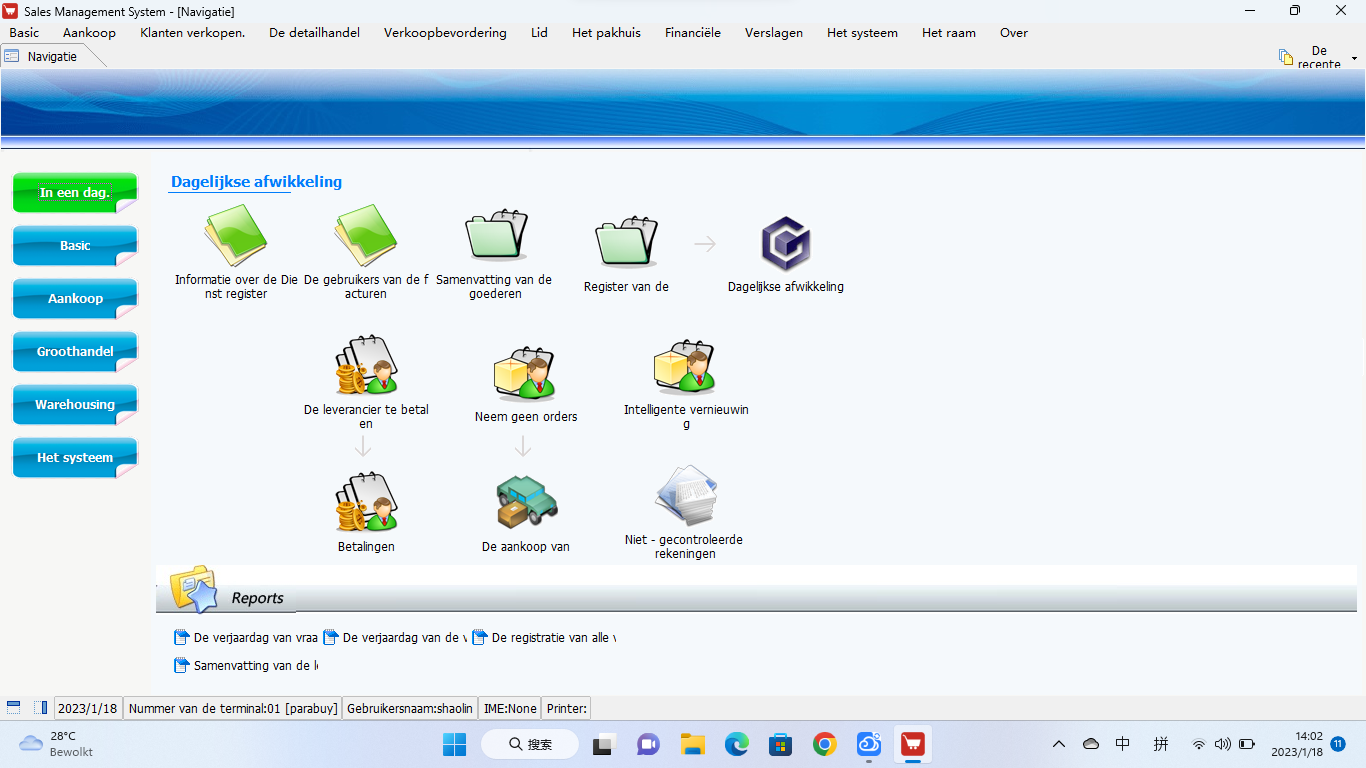The image size is (1366, 768).
Task: Open Samenvatting van de goederen folder icon
Action: click(x=495, y=236)
